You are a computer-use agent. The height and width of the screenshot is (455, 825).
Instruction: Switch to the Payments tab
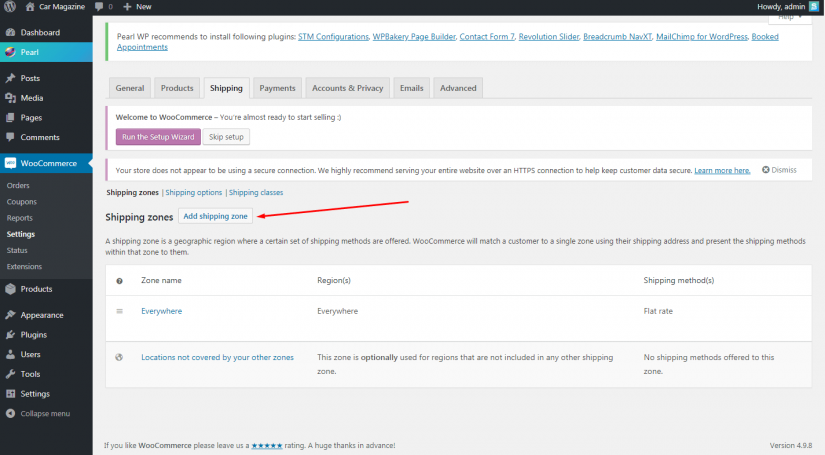pos(277,88)
